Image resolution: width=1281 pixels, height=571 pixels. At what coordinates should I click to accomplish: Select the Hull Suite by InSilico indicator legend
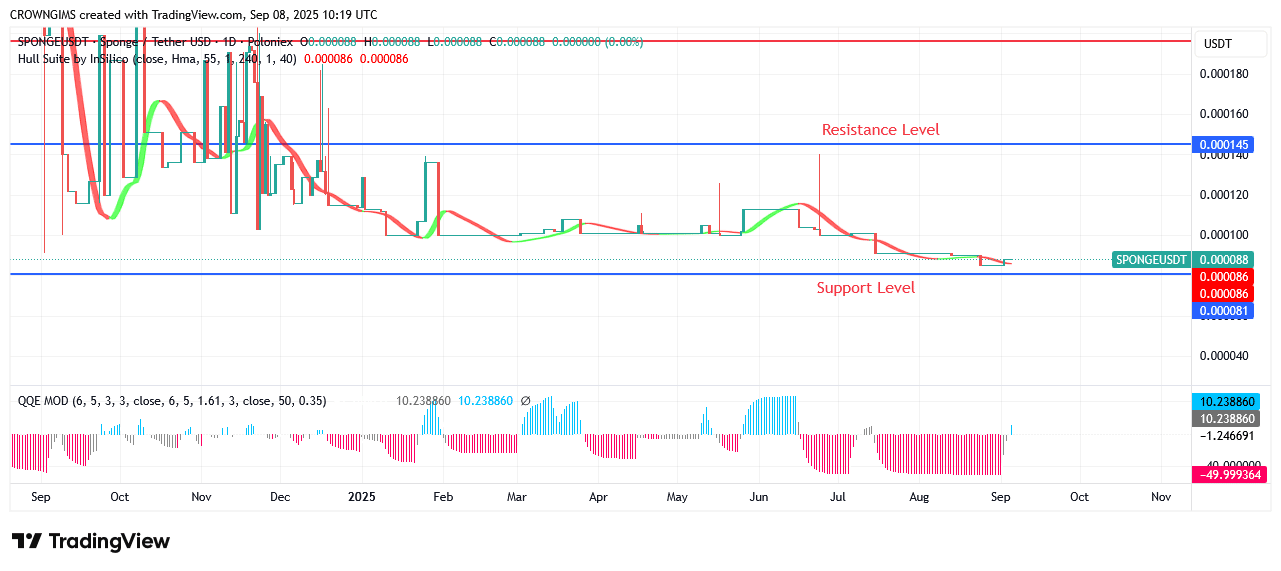coord(156,59)
